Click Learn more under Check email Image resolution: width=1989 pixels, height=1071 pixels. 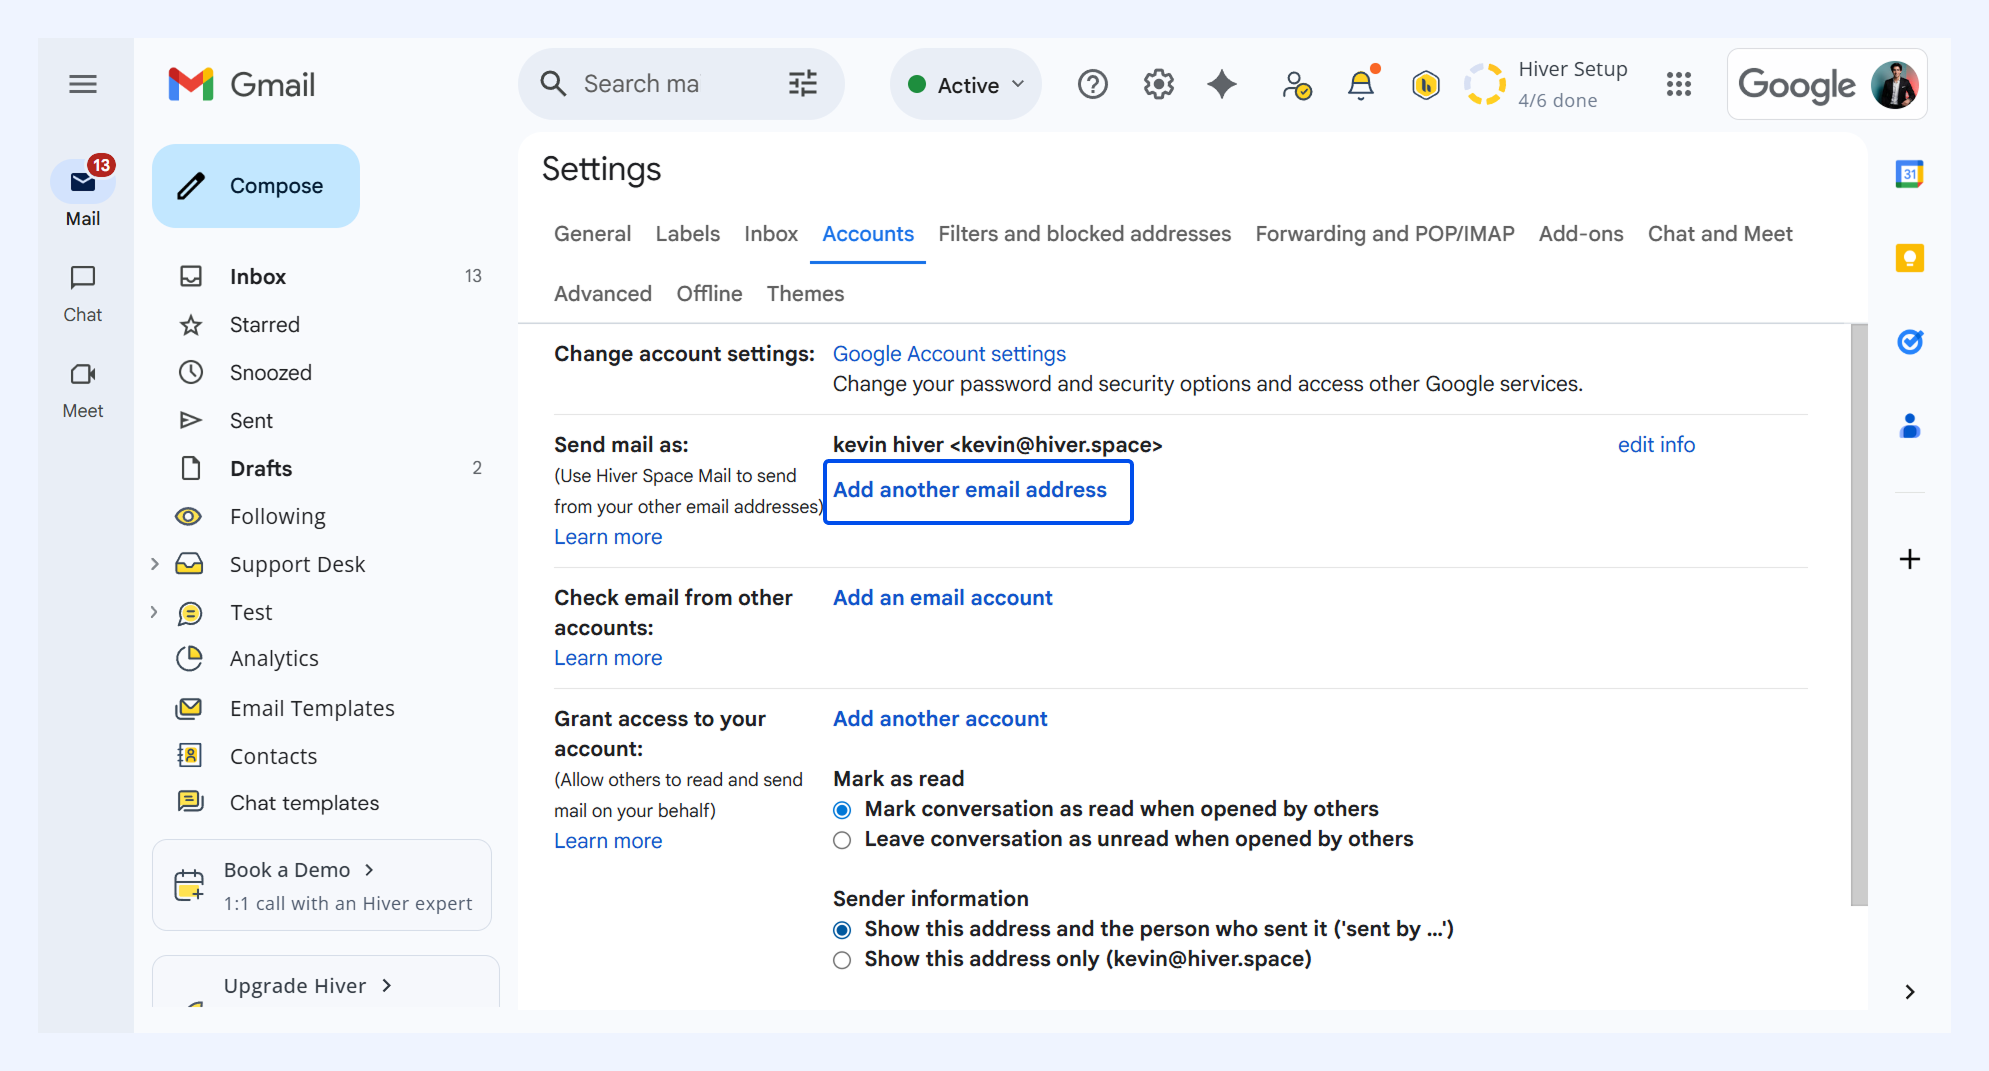tap(608, 658)
